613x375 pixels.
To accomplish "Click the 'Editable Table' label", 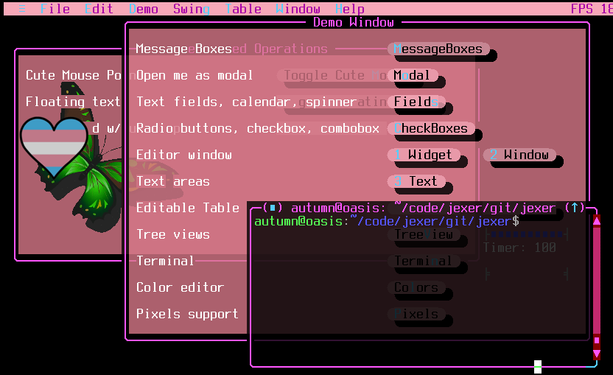I will click(188, 208).
